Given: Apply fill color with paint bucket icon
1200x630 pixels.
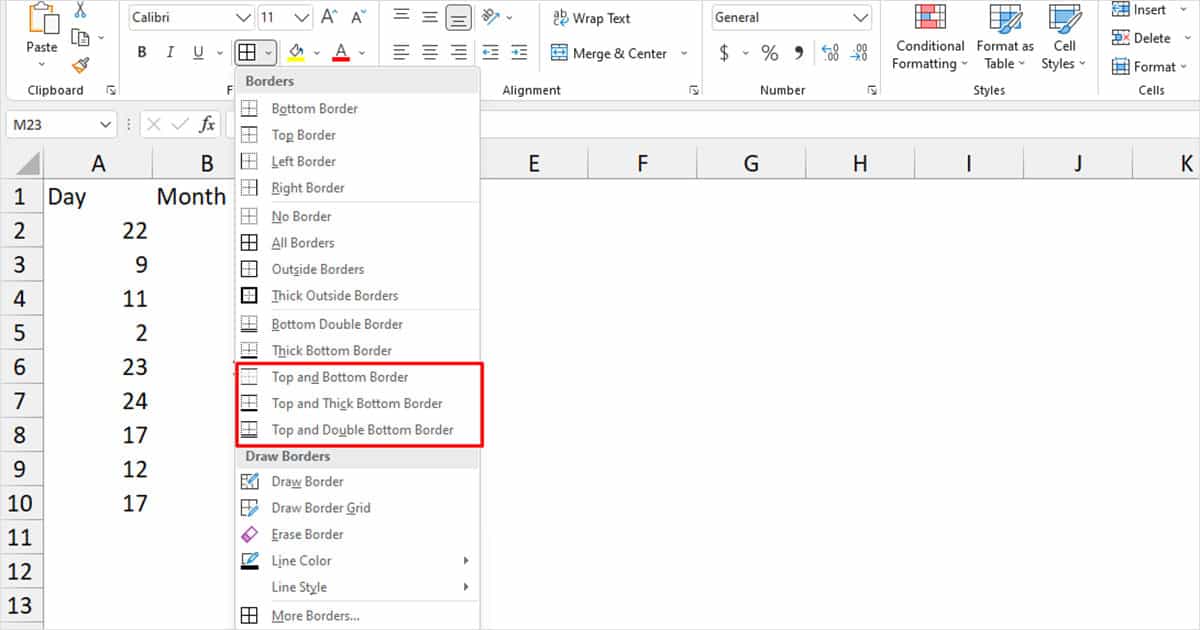Looking at the screenshot, I should 296,53.
